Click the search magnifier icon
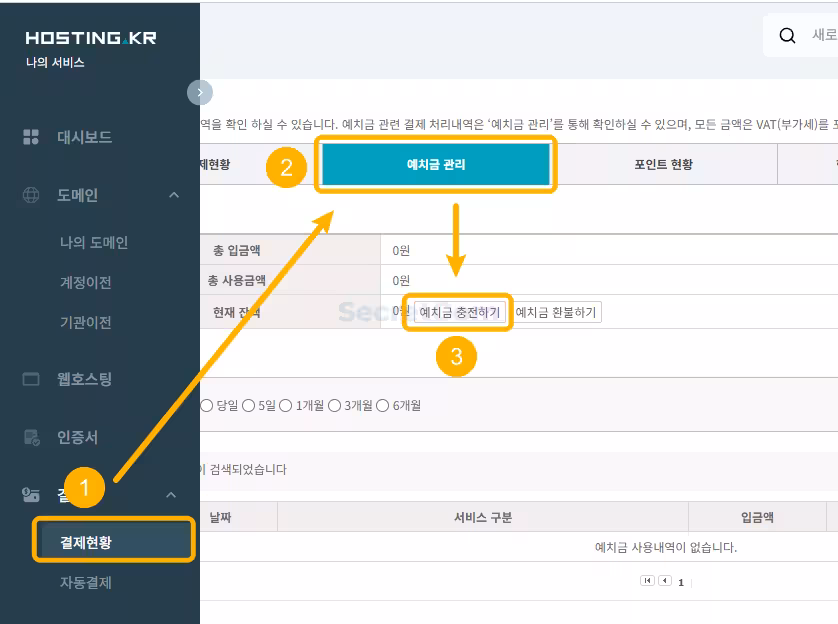Image resolution: width=838 pixels, height=624 pixels. click(787, 36)
